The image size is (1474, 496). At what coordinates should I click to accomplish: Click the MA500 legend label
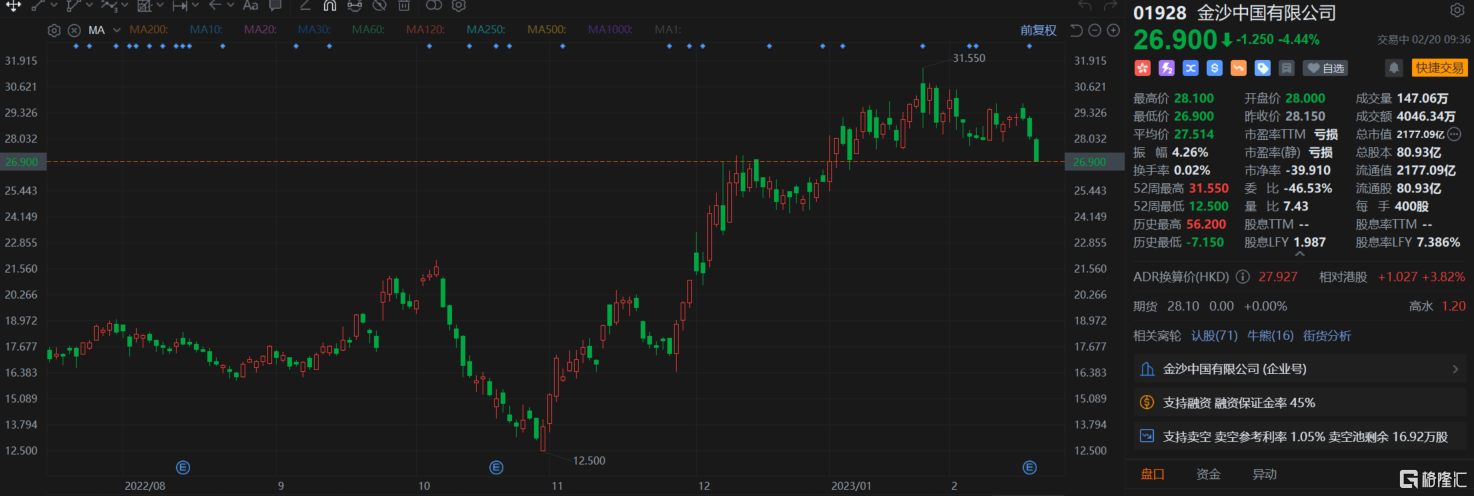(546, 30)
